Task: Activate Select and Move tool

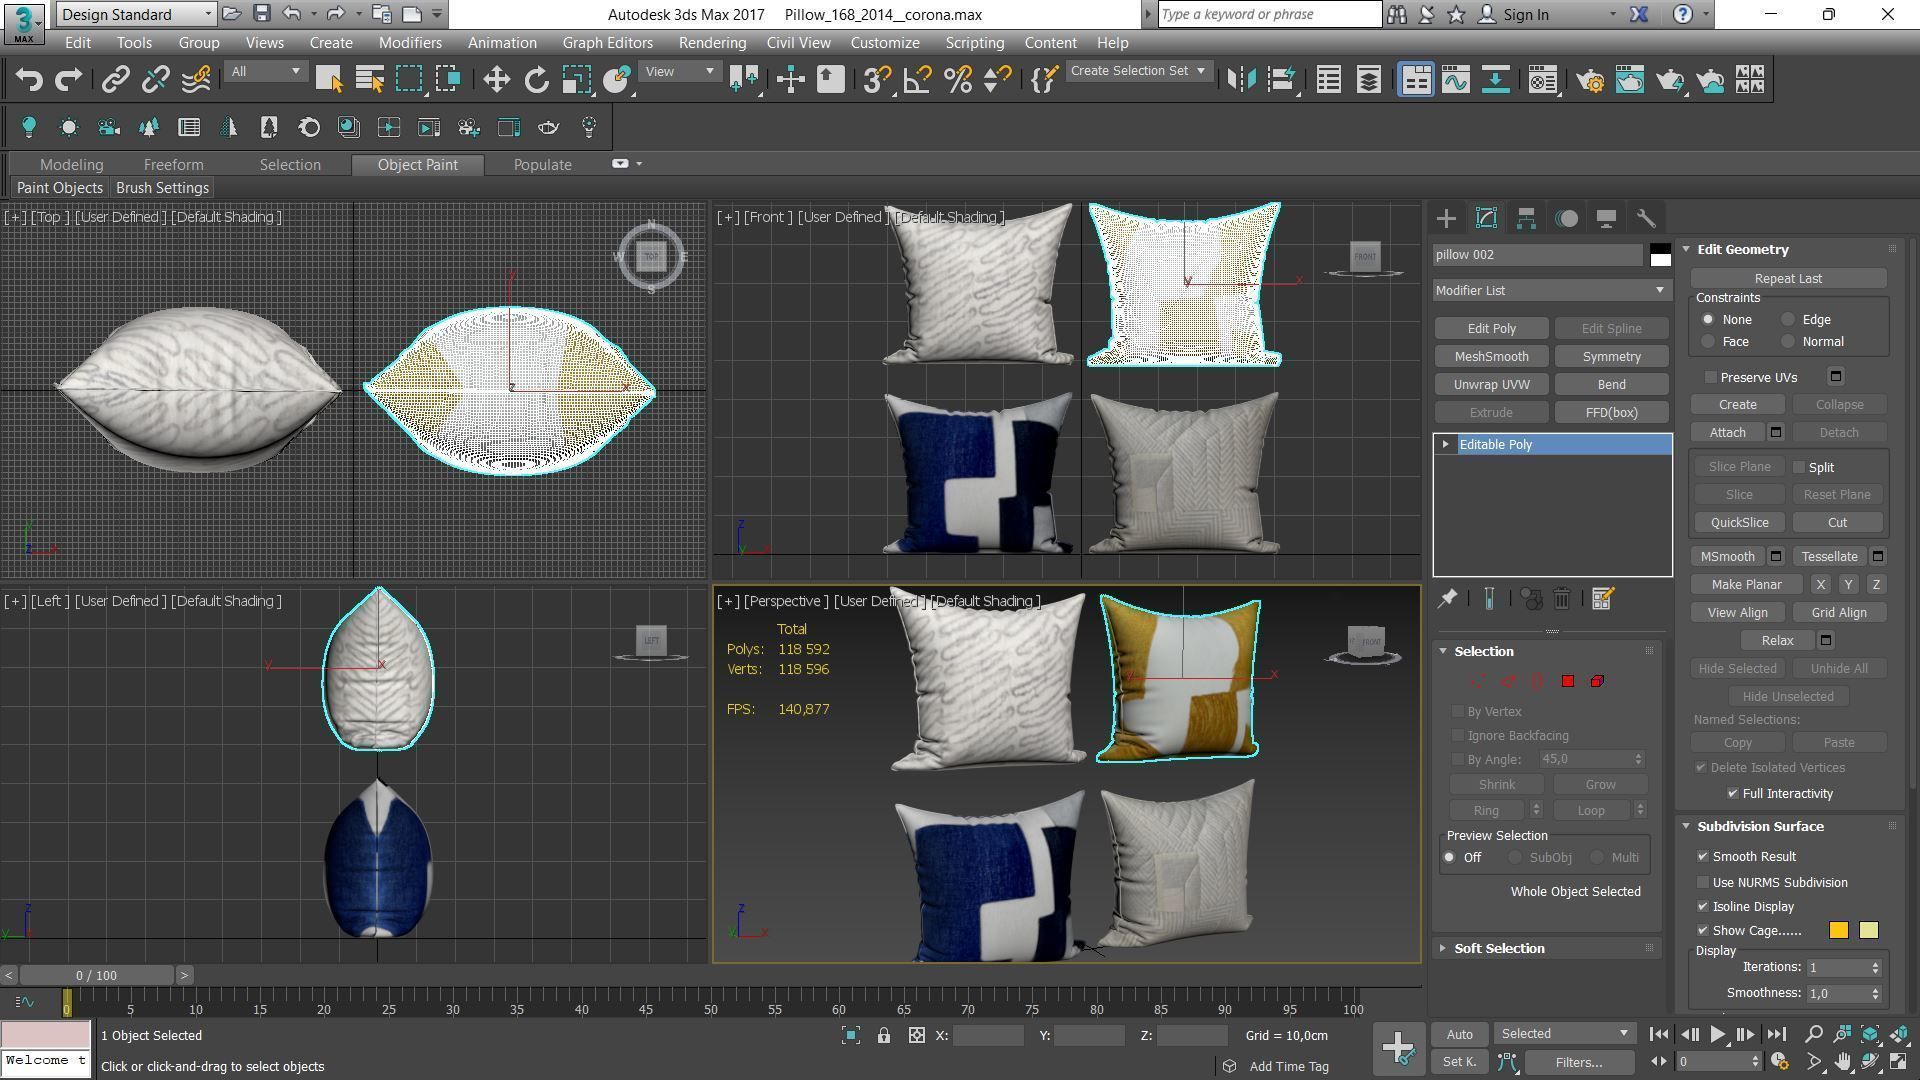Action: tap(496, 80)
